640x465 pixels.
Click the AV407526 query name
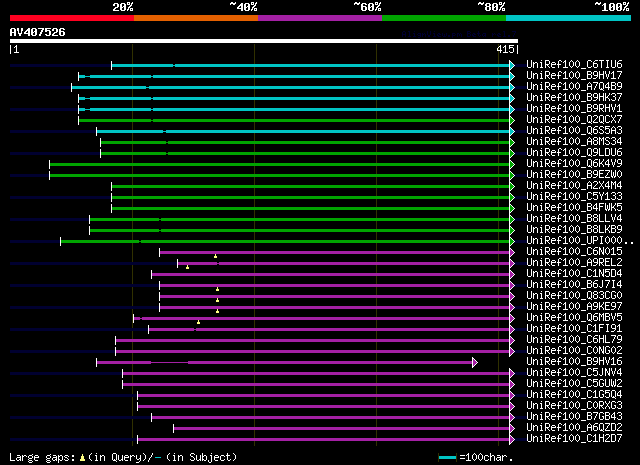[38, 32]
